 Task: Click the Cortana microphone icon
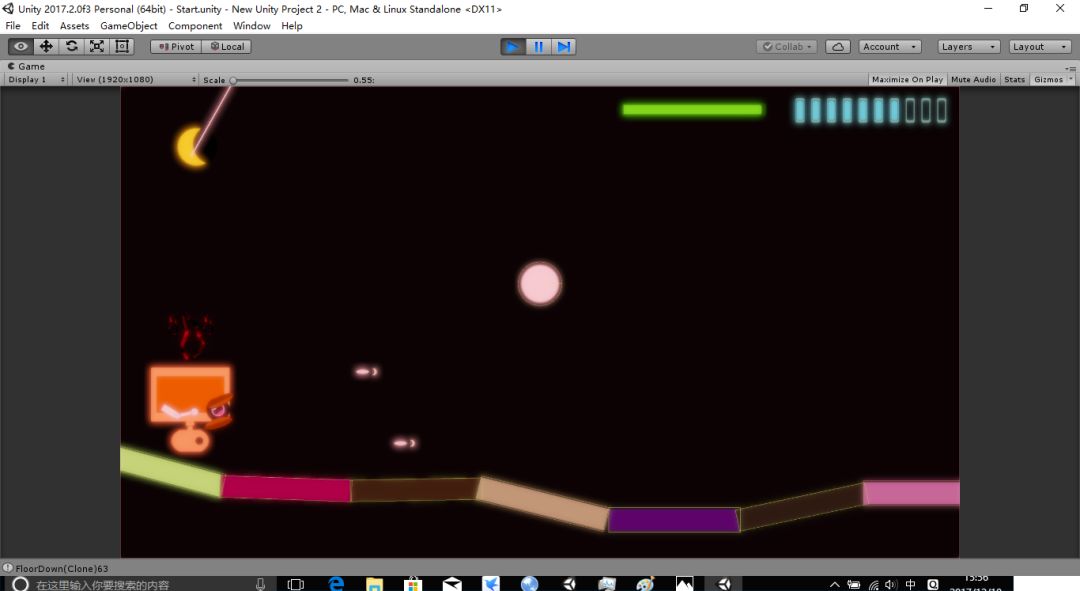click(x=260, y=585)
